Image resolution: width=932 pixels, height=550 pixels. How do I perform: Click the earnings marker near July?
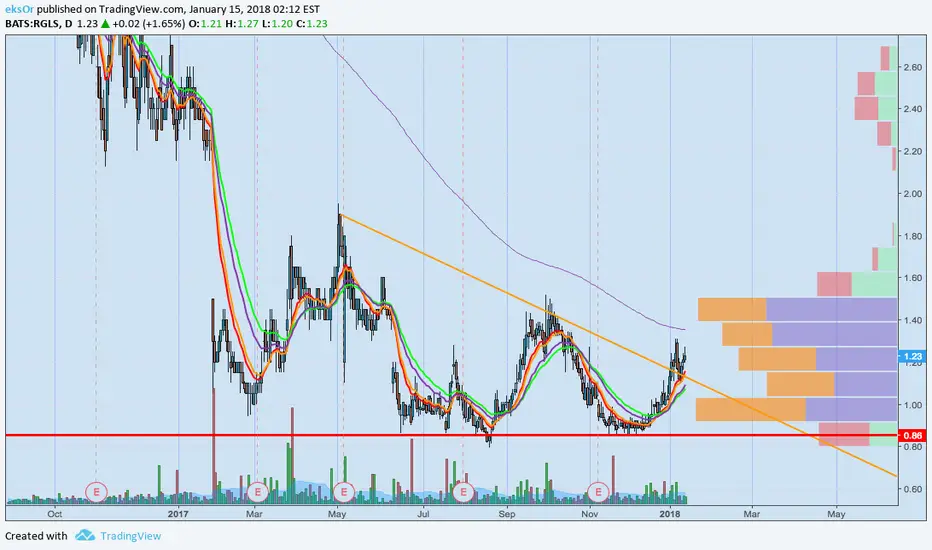463,492
